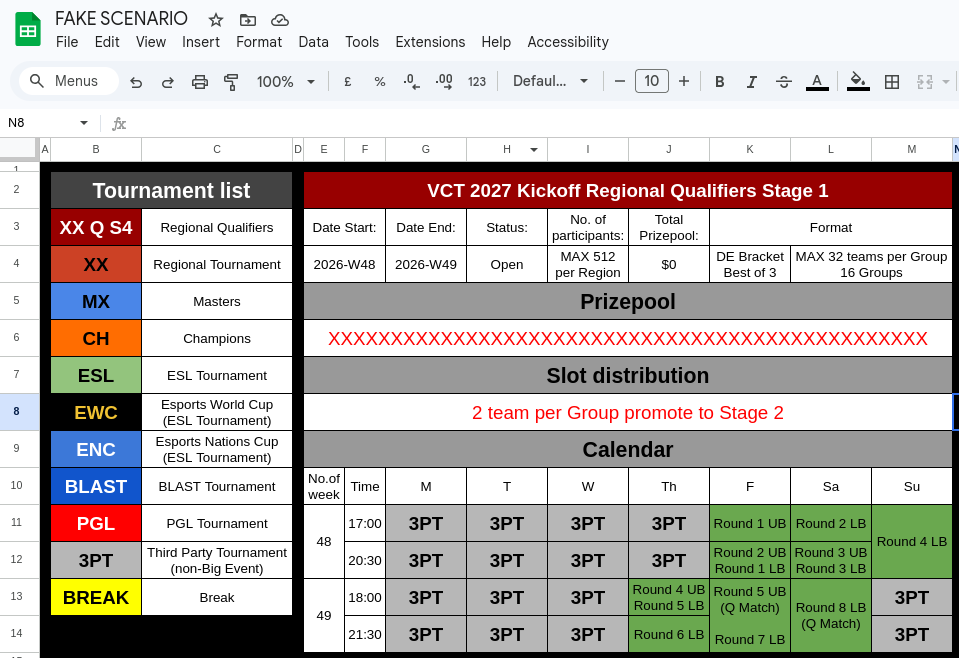The height and width of the screenshot is (658, 959).
Task: Open the File menu
Action: click(x=67, y=42)
